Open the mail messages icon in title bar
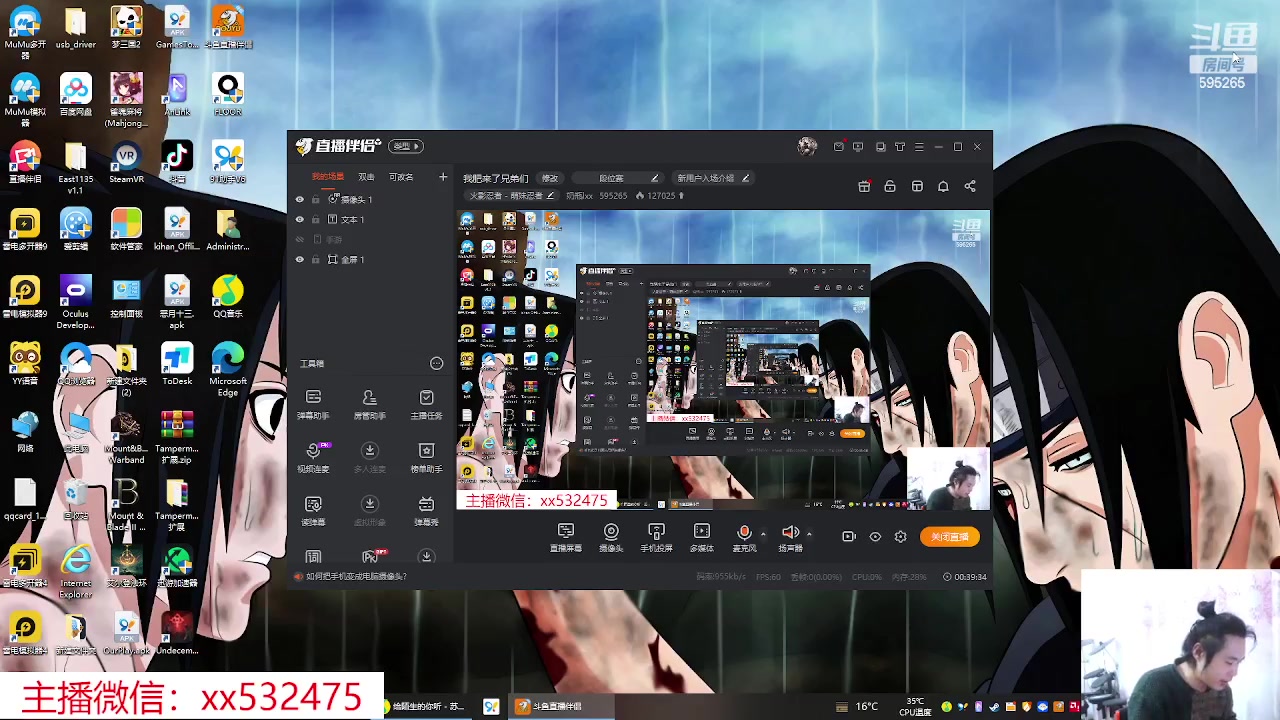 point(839,147)
